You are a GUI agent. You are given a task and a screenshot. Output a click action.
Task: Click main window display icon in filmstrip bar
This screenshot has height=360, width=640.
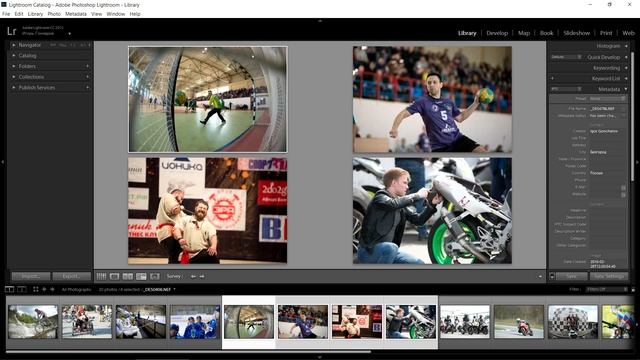(x=9, y=289)
